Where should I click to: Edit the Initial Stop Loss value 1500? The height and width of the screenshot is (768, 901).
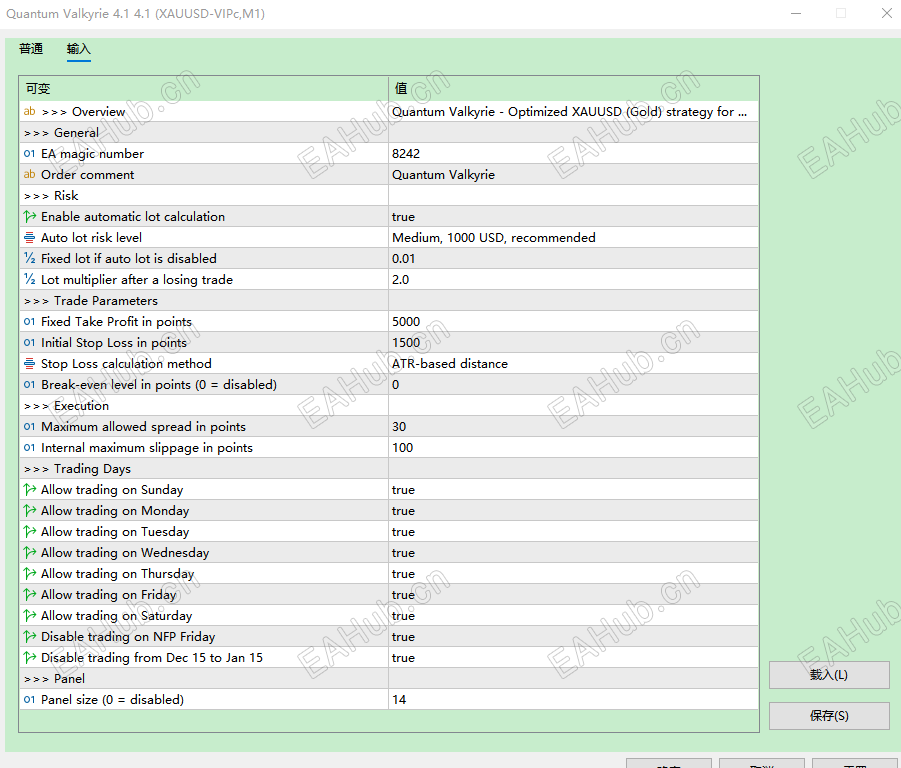(x=573, y=342)
